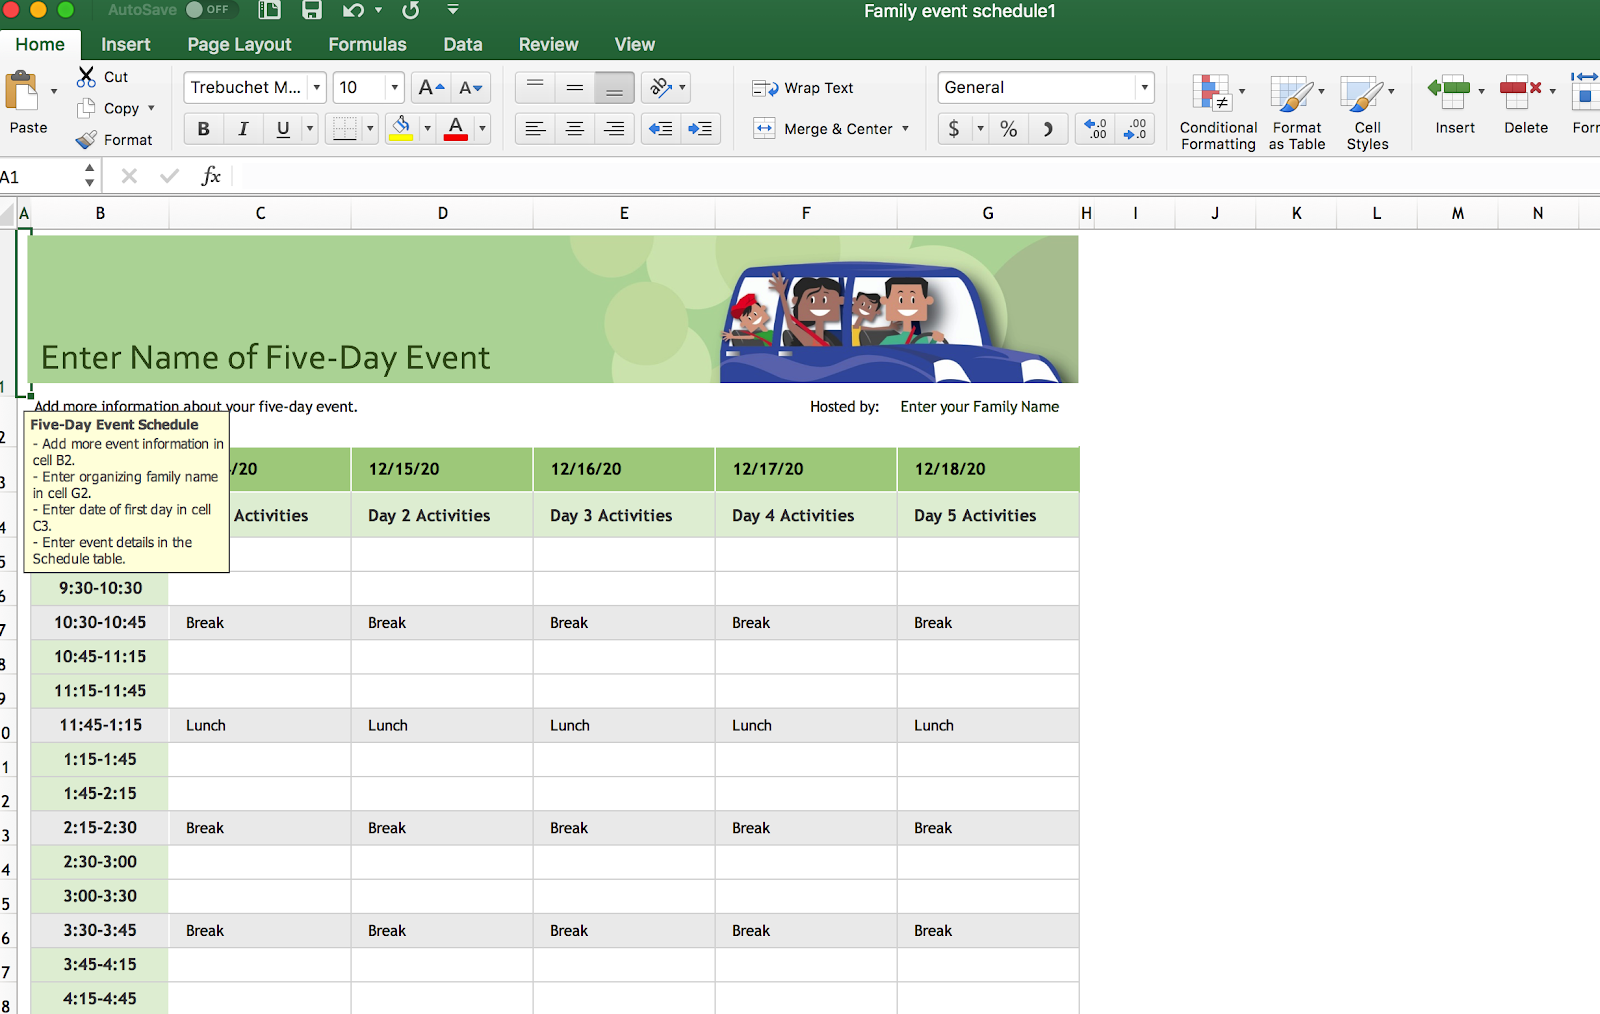This screenshot has width=1600, height=1014.
Task: Open the Review tab
Action: coord(549,44)
